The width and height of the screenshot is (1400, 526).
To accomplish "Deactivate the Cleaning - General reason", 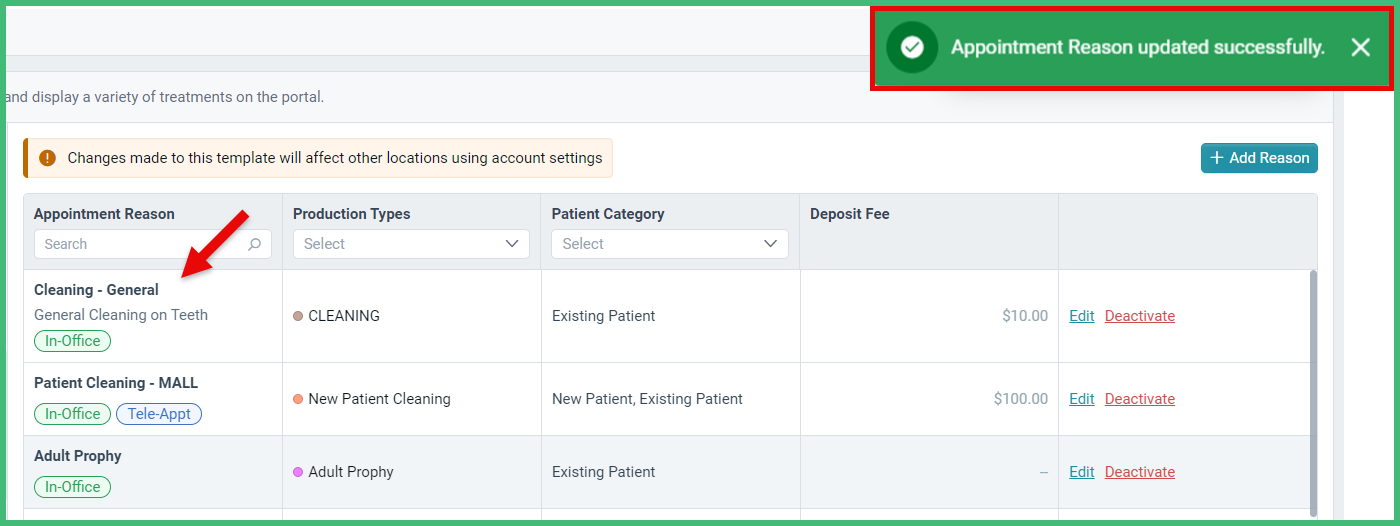I will (x=1140, y=316).
